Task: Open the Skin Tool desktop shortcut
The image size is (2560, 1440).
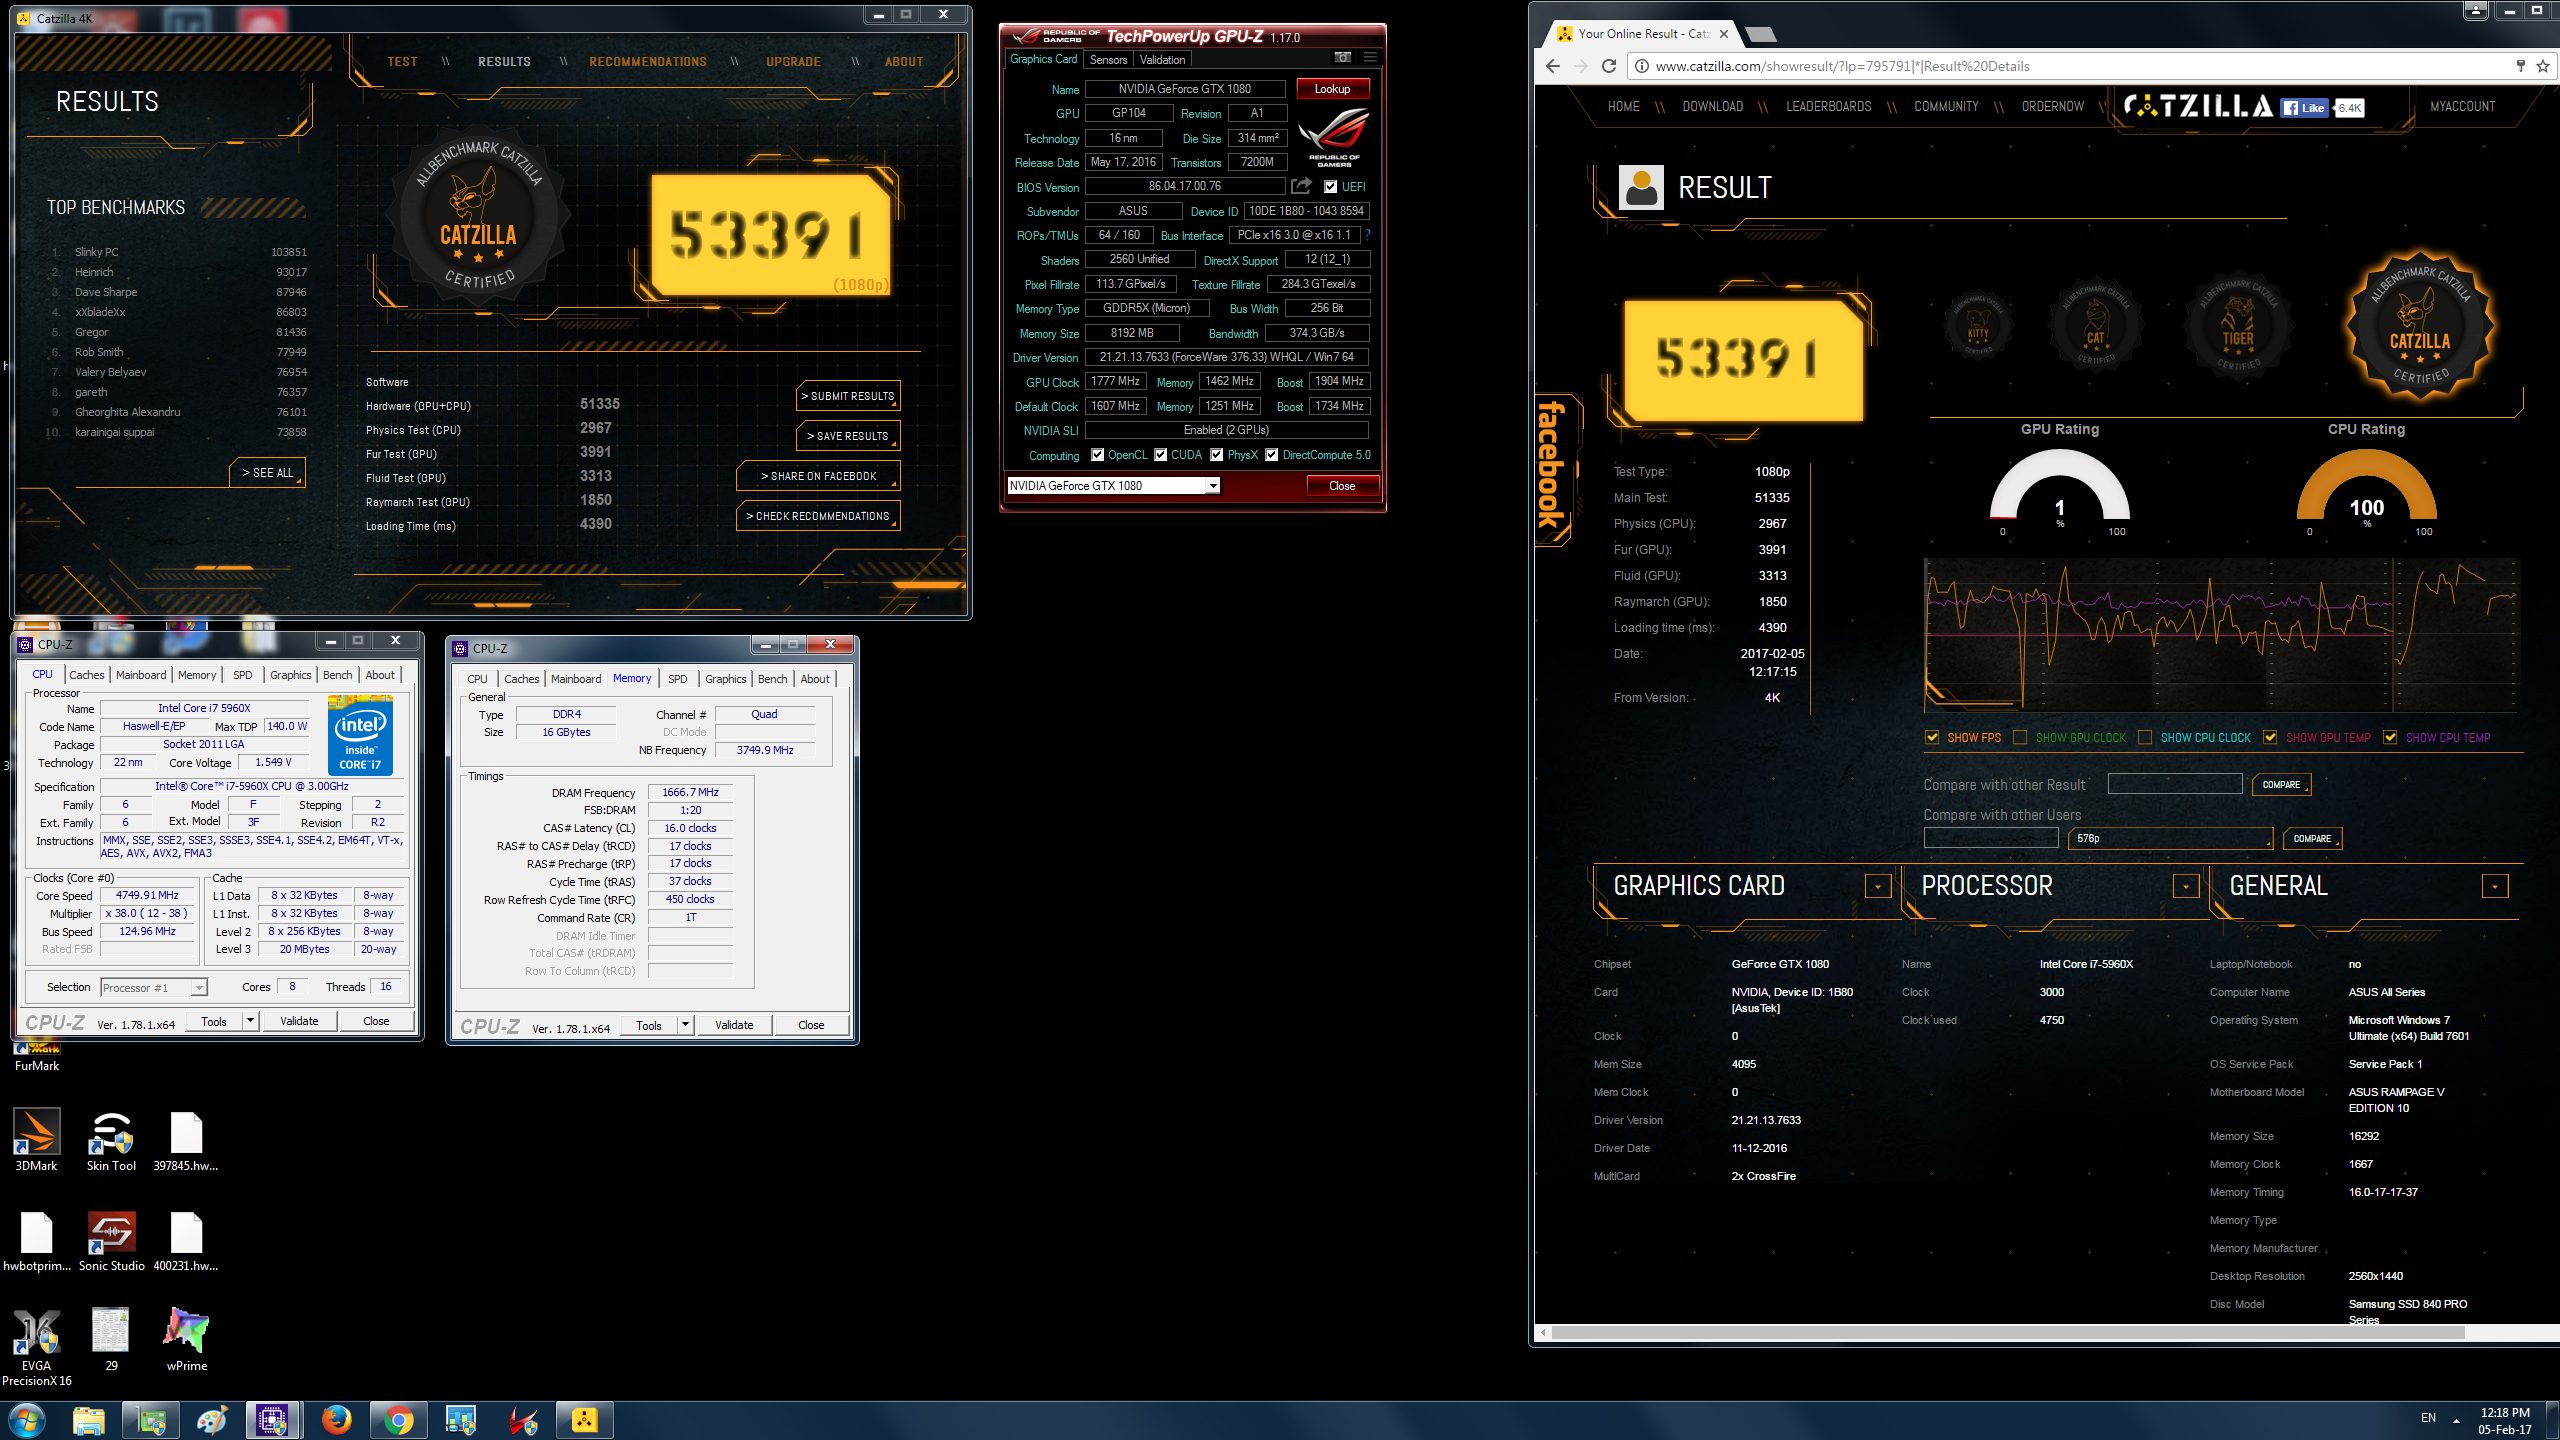Action: 111,1139
